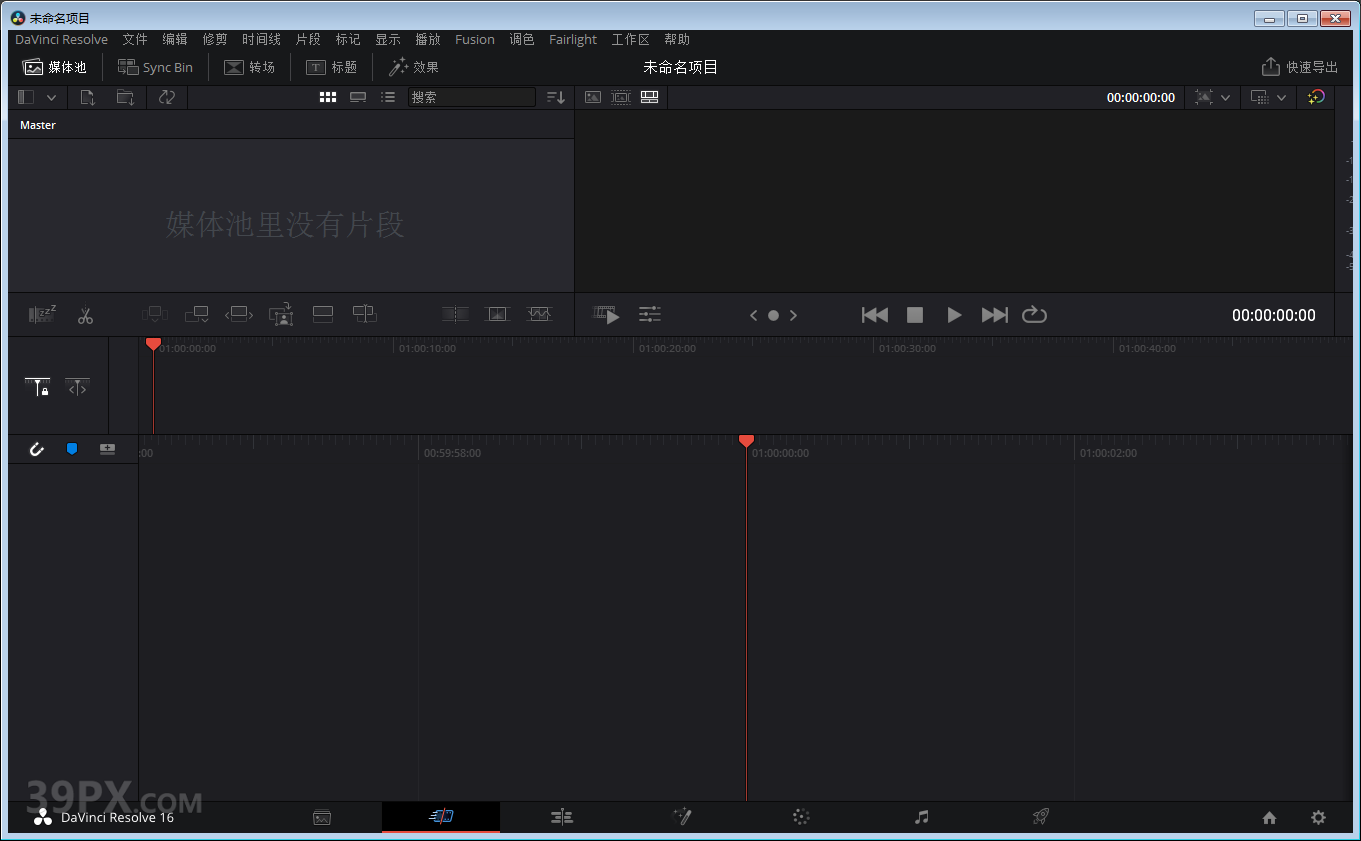
Task: Click the Close Up edit icon
Action: pyautogui.click(x=282, y=314)
